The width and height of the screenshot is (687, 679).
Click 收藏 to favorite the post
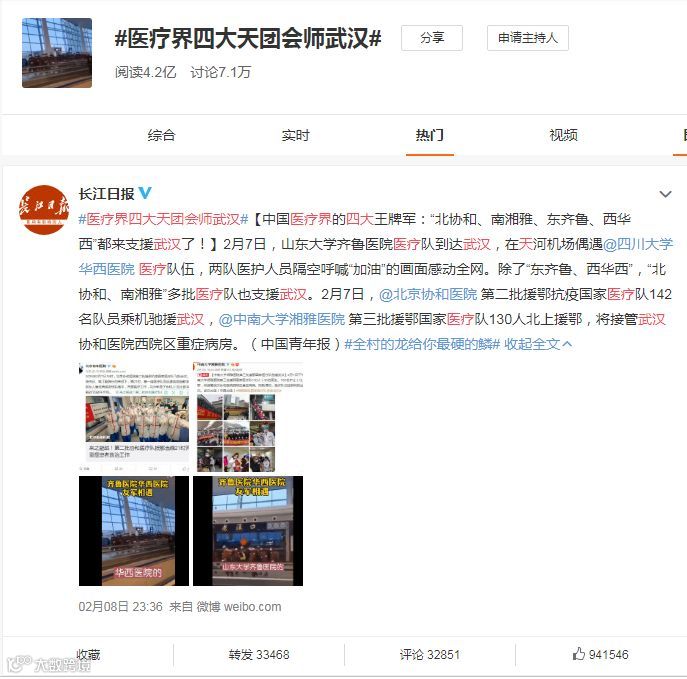[88, 655]
